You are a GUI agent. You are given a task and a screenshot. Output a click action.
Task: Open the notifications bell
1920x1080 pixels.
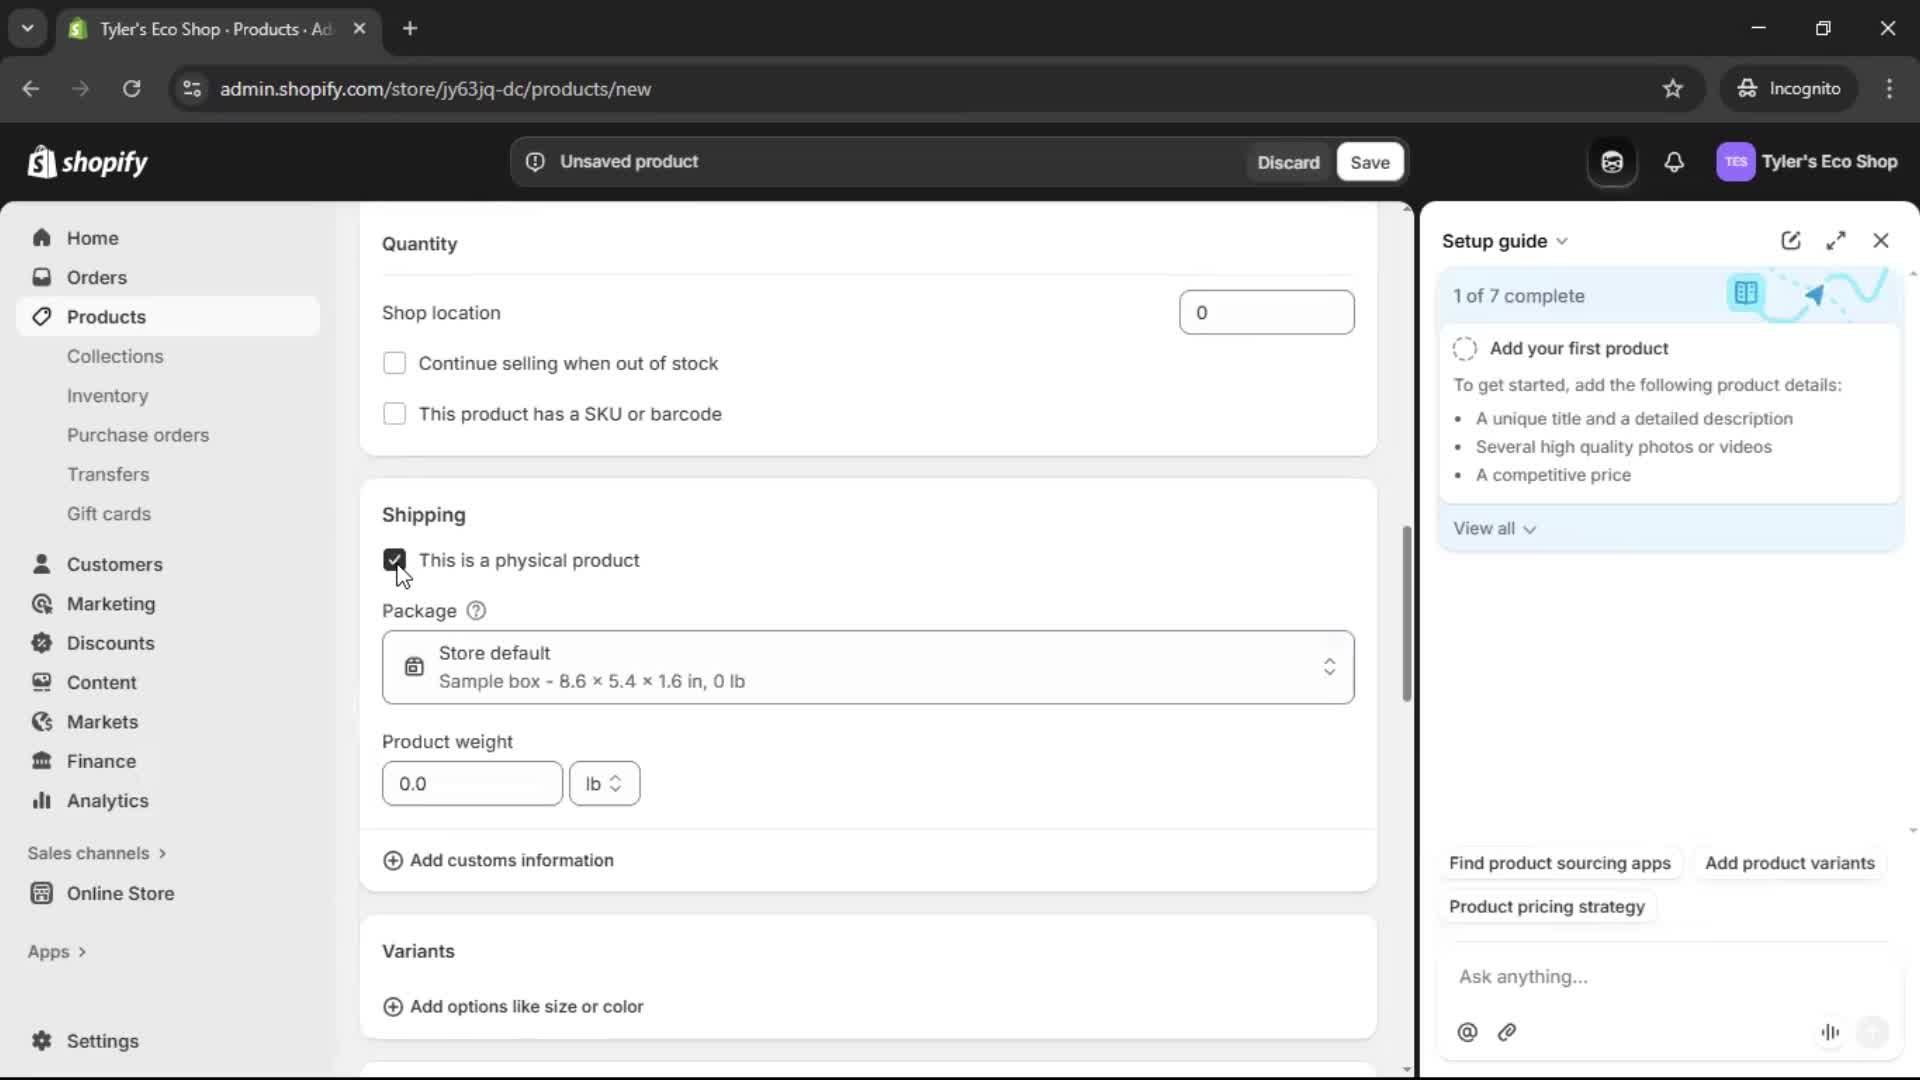1675,162
